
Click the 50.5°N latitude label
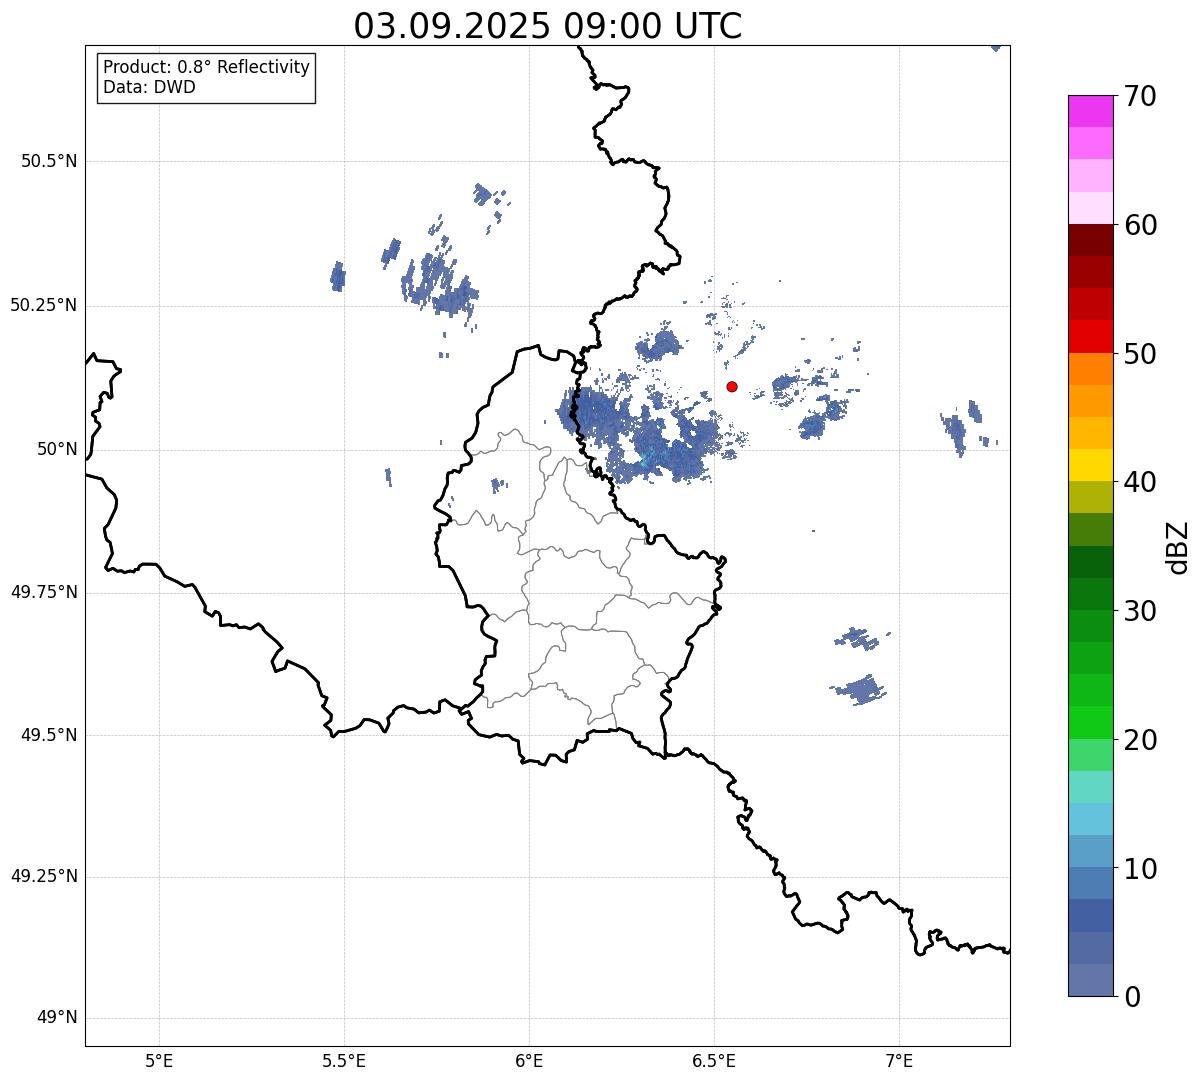tap(49, 161)
